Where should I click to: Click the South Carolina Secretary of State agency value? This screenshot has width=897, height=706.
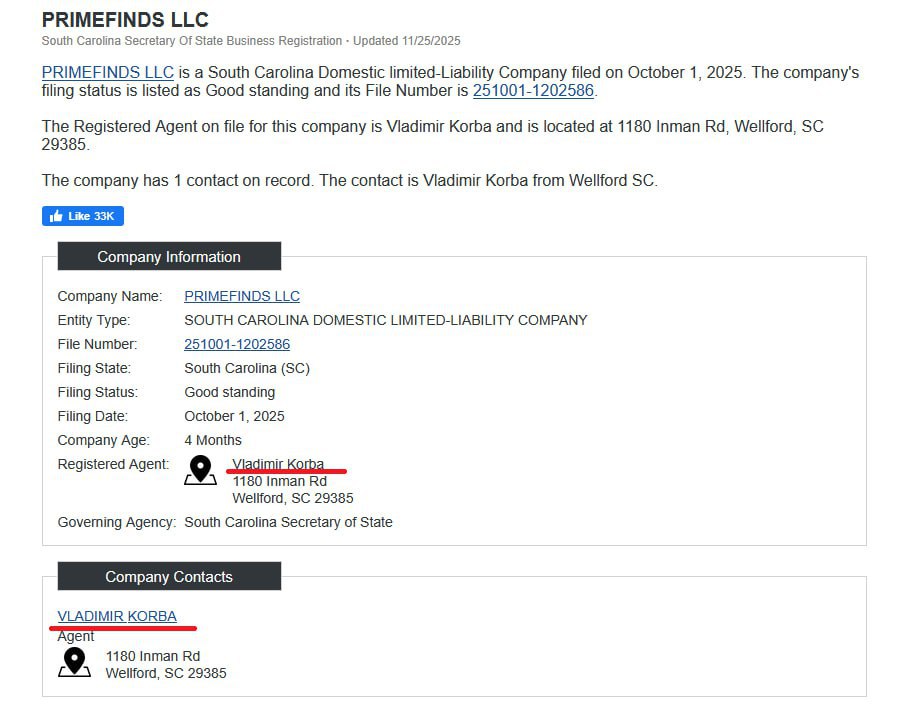289,522
